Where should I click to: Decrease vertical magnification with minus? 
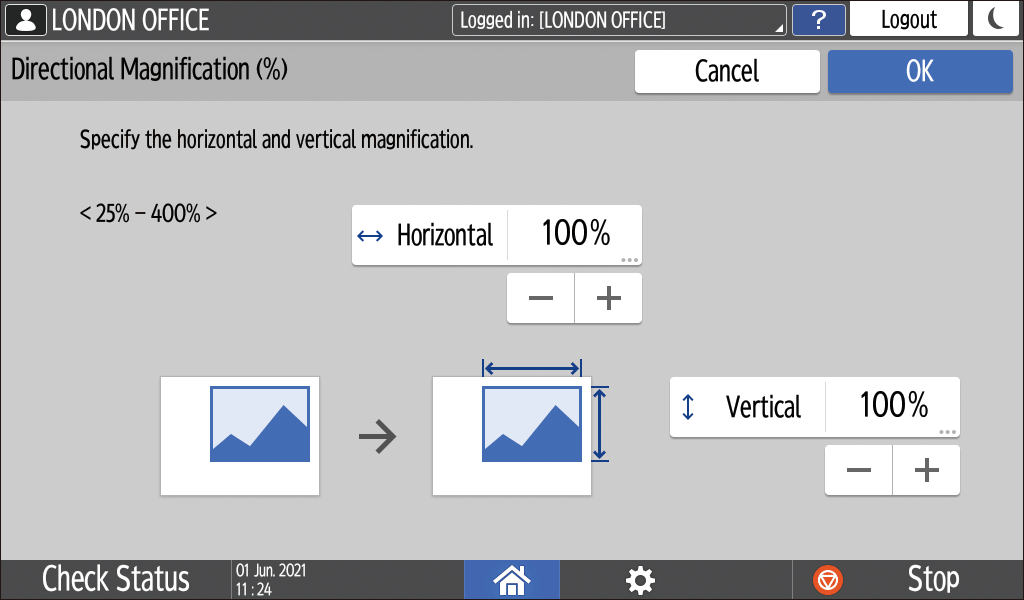coord(859,471)
